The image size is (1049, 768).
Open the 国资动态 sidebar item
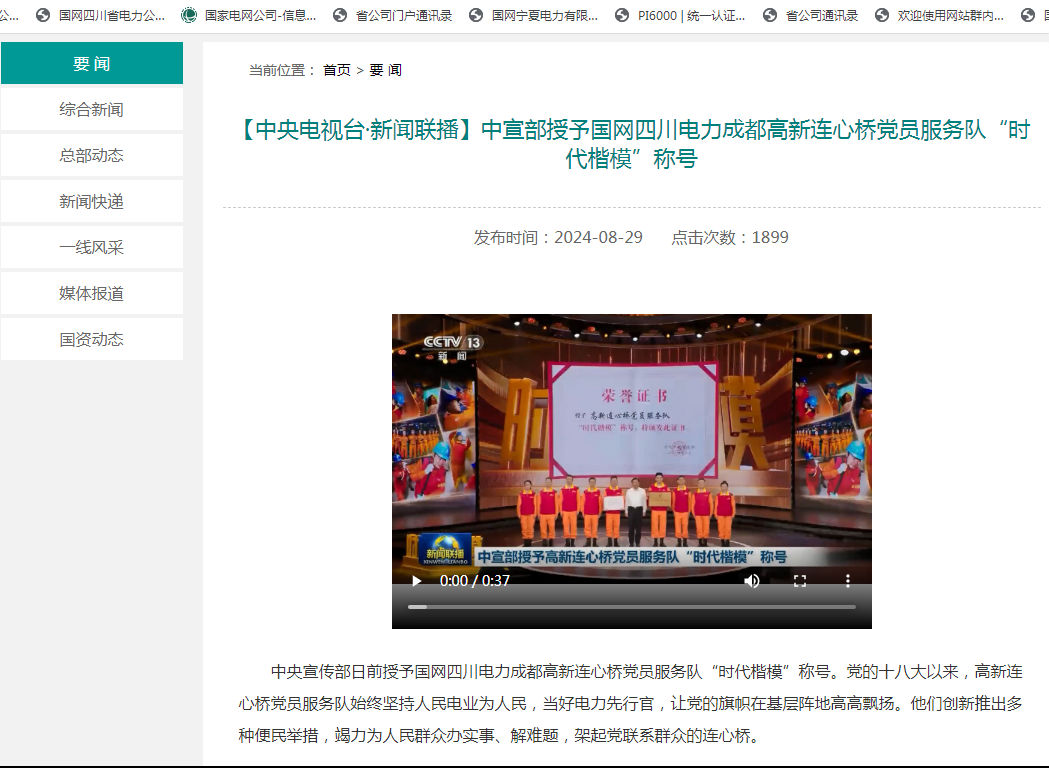click(92, 339)
